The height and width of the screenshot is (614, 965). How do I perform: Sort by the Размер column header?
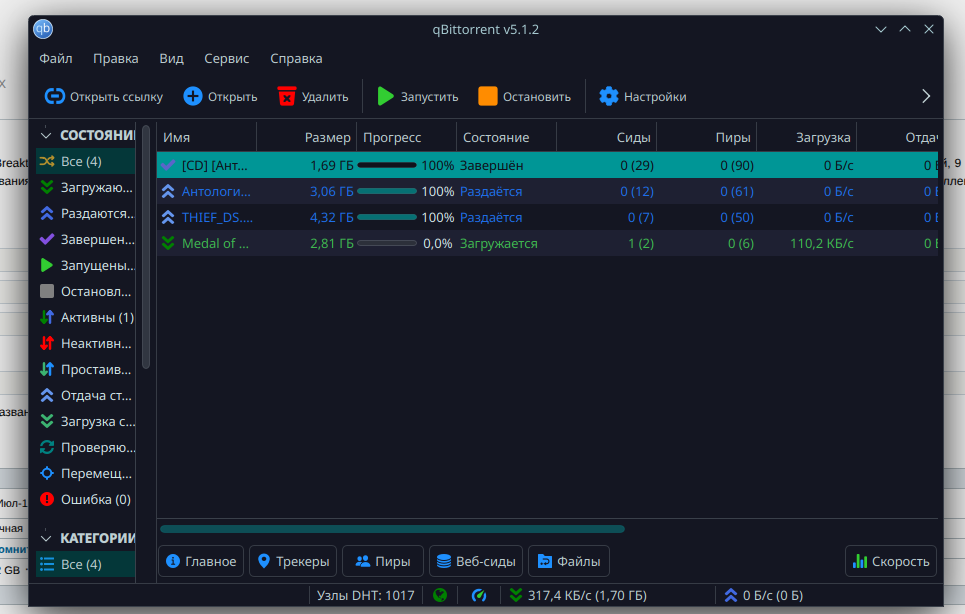(306, 137)
